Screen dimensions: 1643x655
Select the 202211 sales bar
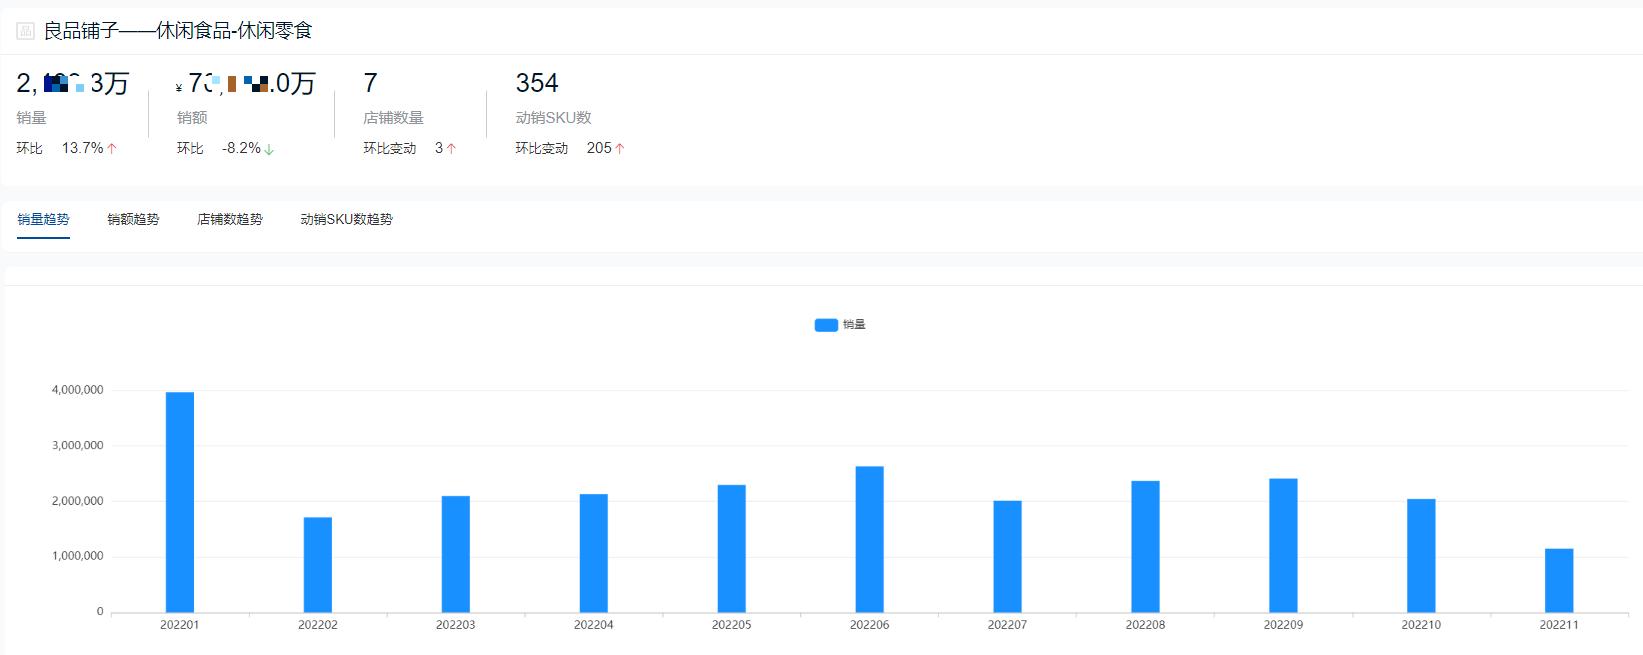point(1559,580)
